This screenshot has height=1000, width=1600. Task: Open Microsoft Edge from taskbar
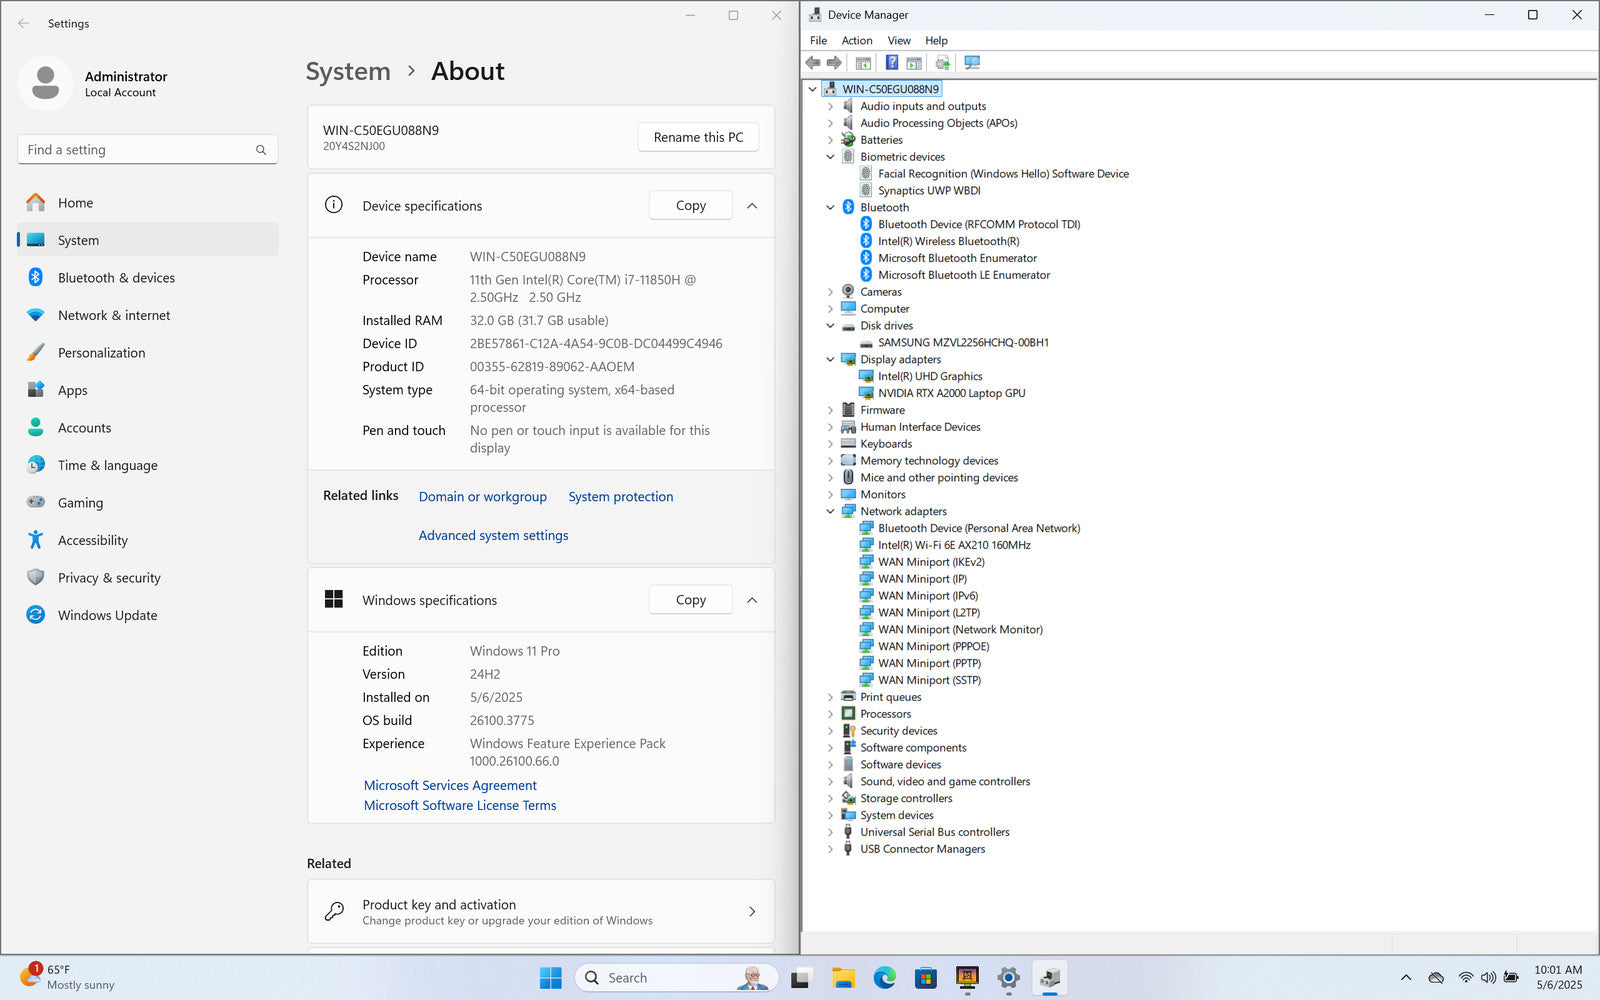[x=884, y=978]
